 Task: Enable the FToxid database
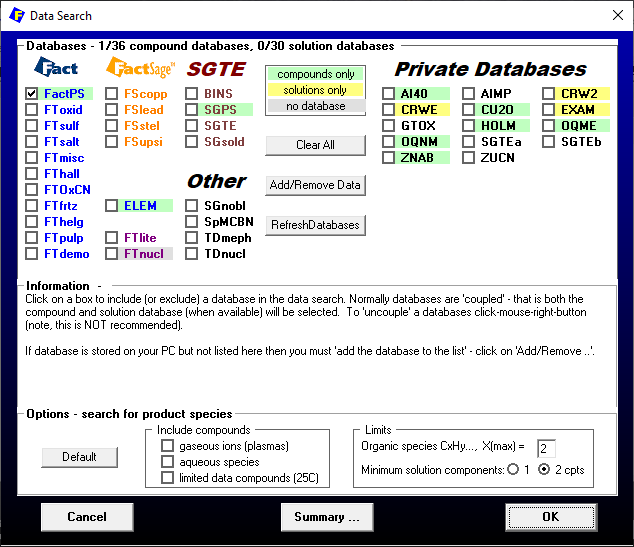click(x=32, y=110)
